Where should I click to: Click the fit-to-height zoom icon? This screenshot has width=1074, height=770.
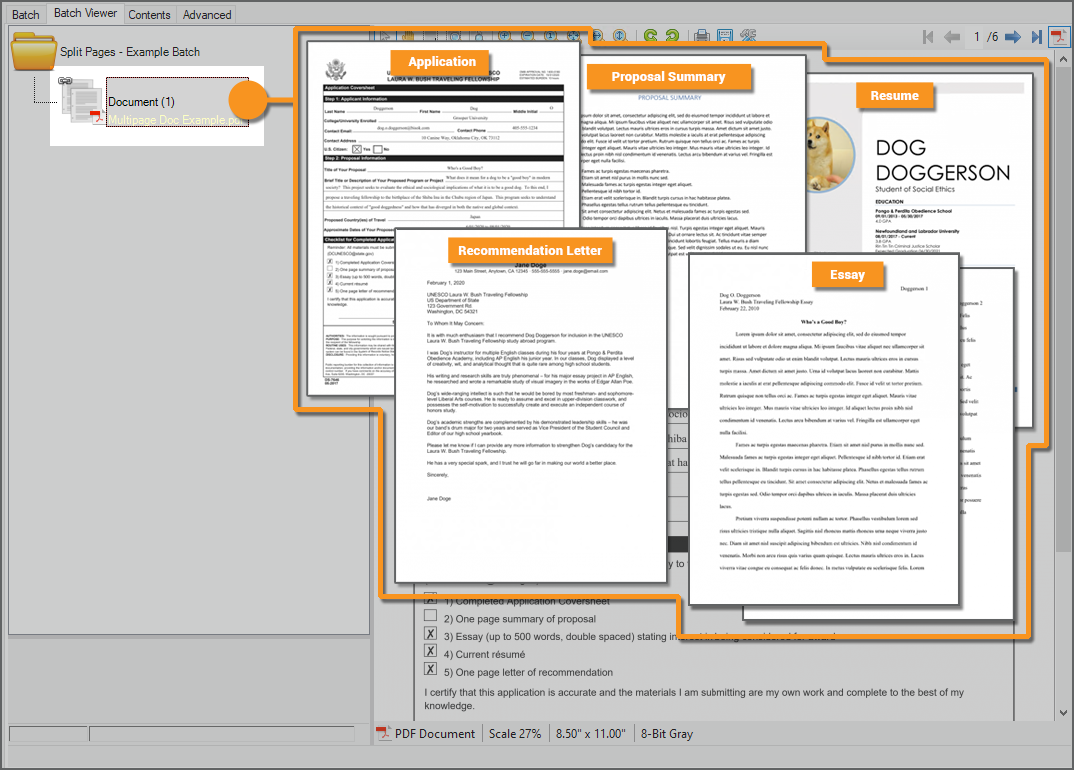[620, 36]
